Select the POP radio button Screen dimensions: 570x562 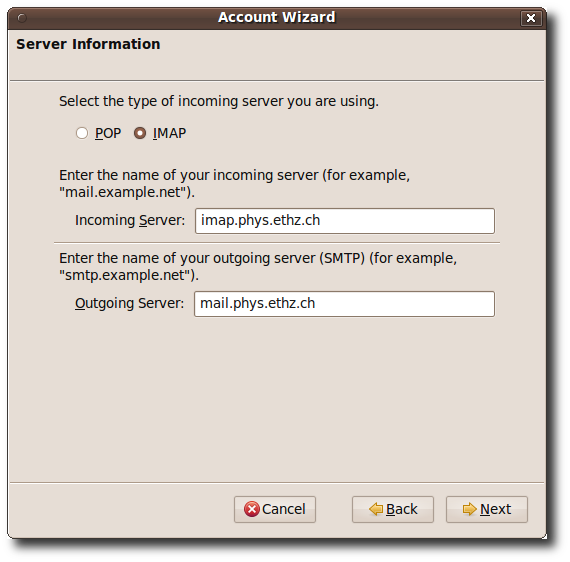tap(82, 133)
